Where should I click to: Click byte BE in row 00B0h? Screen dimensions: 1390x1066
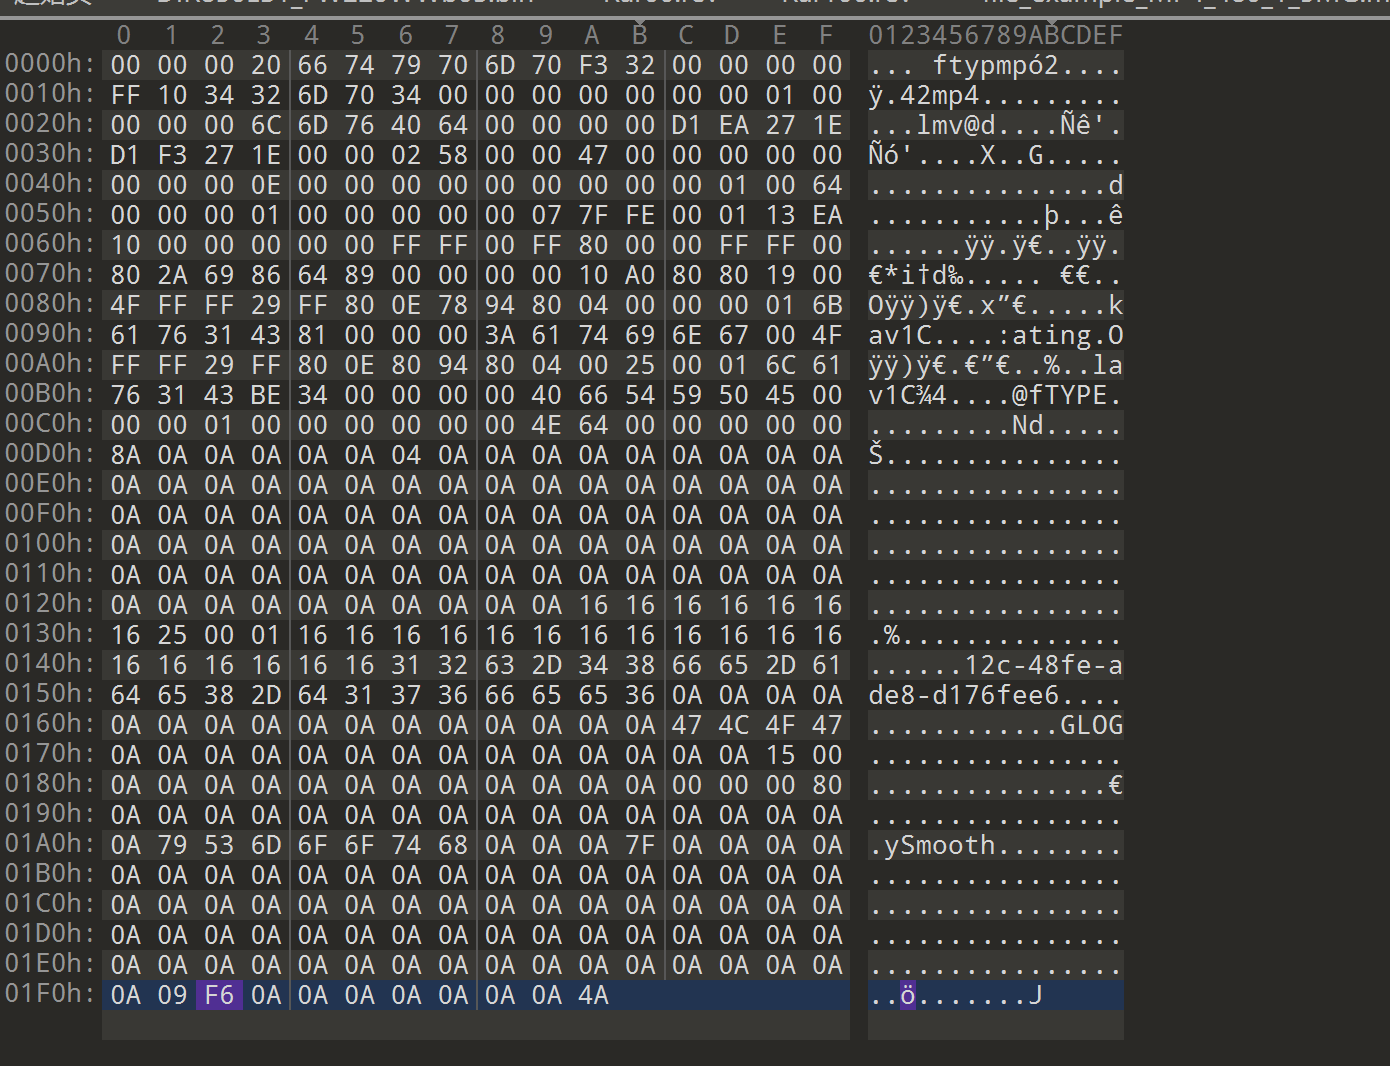pos(266,395)
